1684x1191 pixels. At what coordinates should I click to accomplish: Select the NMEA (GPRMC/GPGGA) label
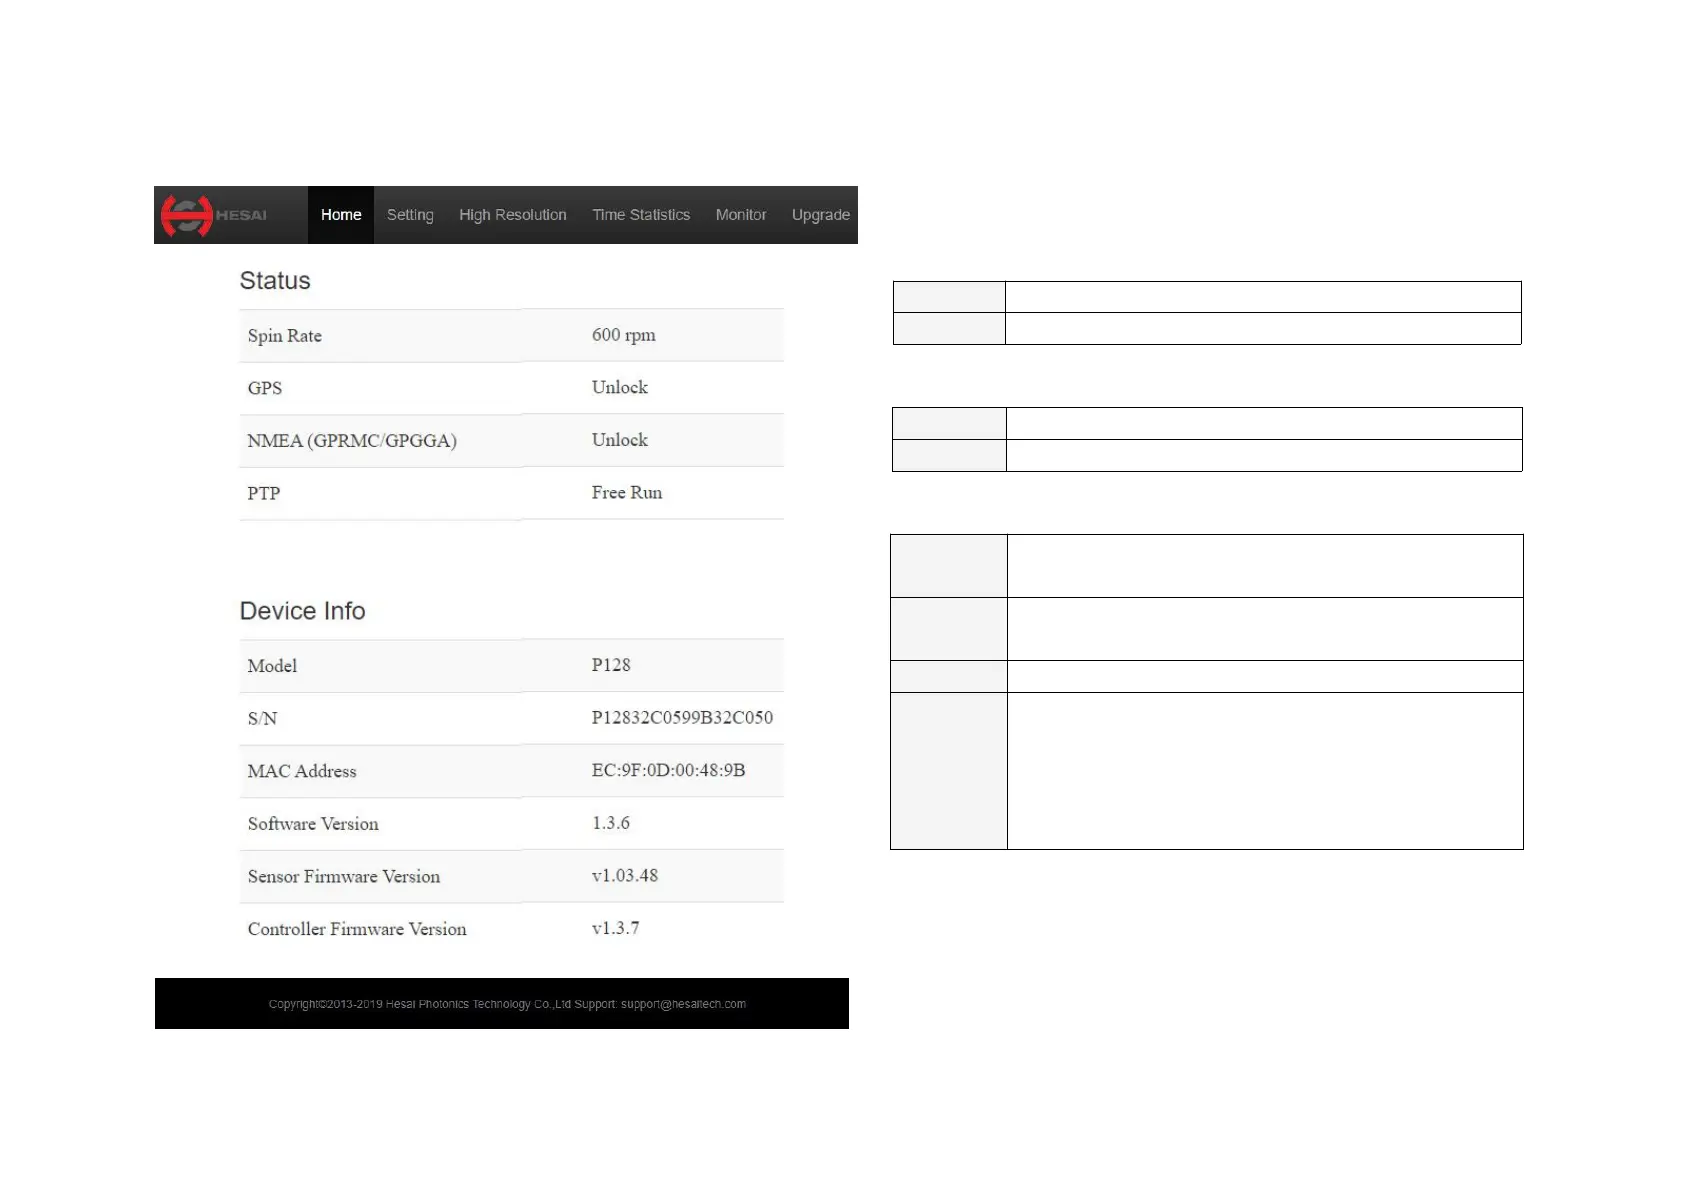coord(352,441)
